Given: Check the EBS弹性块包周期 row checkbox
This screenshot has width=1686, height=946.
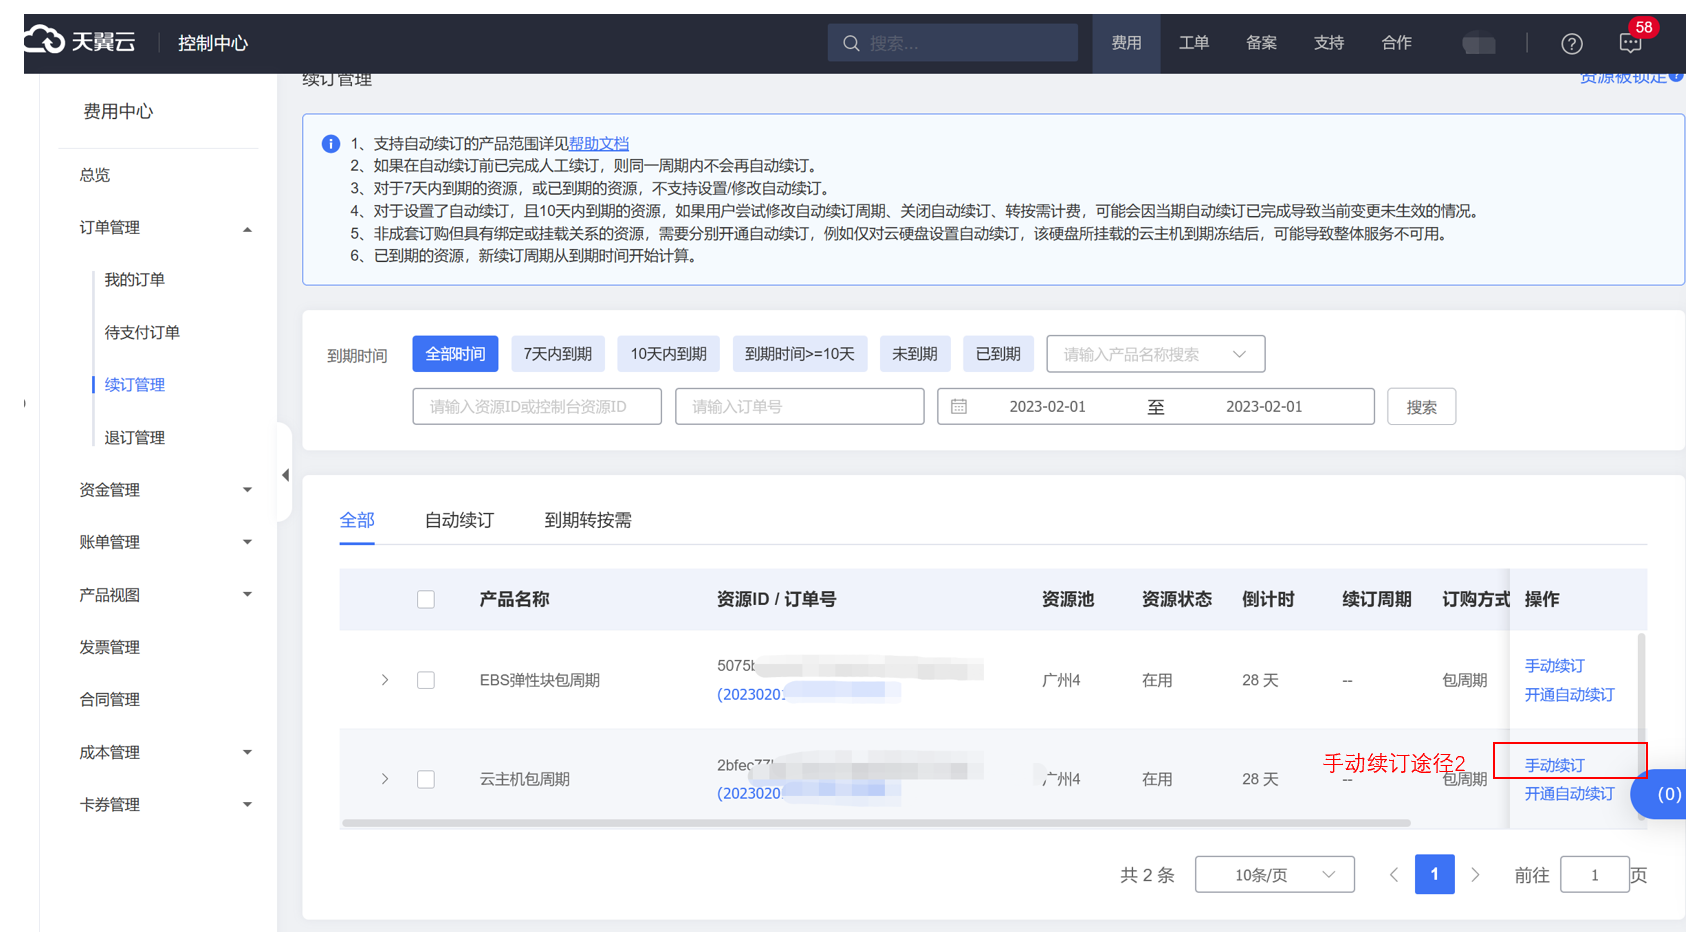Looking at the screenshot, I should click(x=426, y=680).
